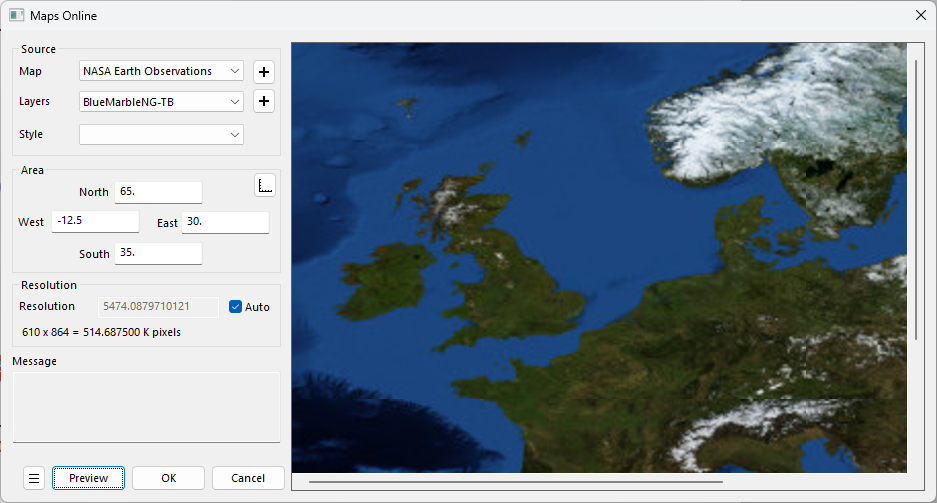The height and width of the screenshot is (503, 937).
Task: Open the Map source dropdown
Action: point(161,71)
